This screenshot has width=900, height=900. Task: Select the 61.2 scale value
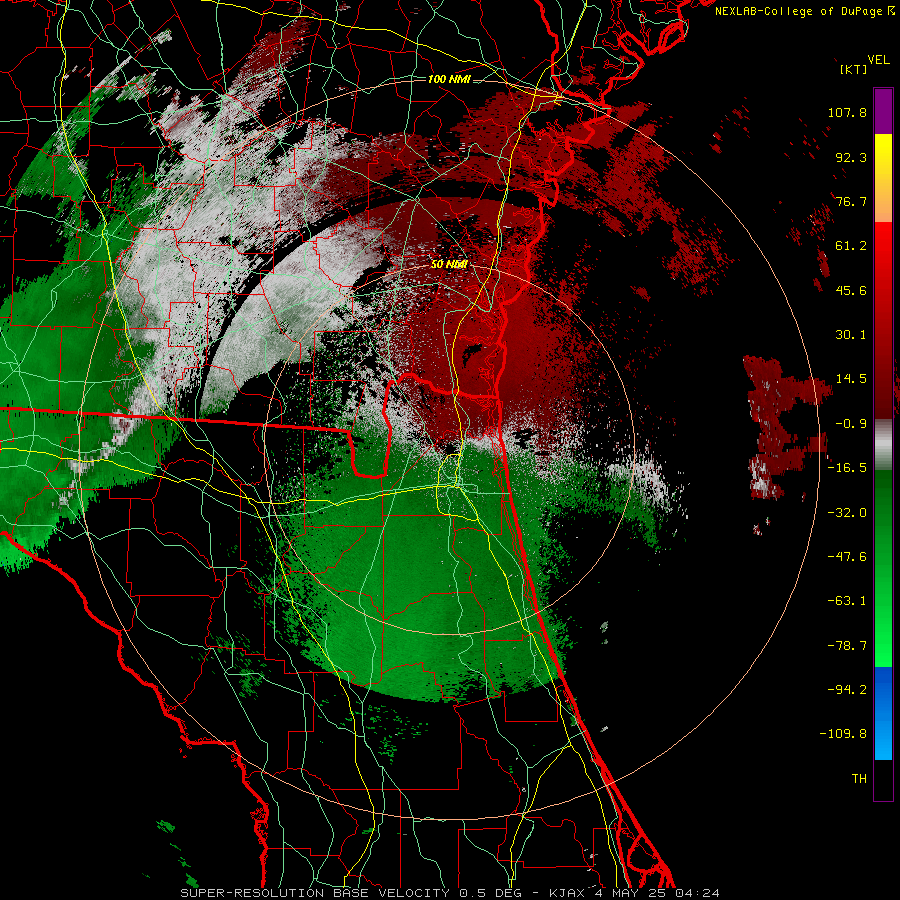pyautogui.click(x=851, y=246)
